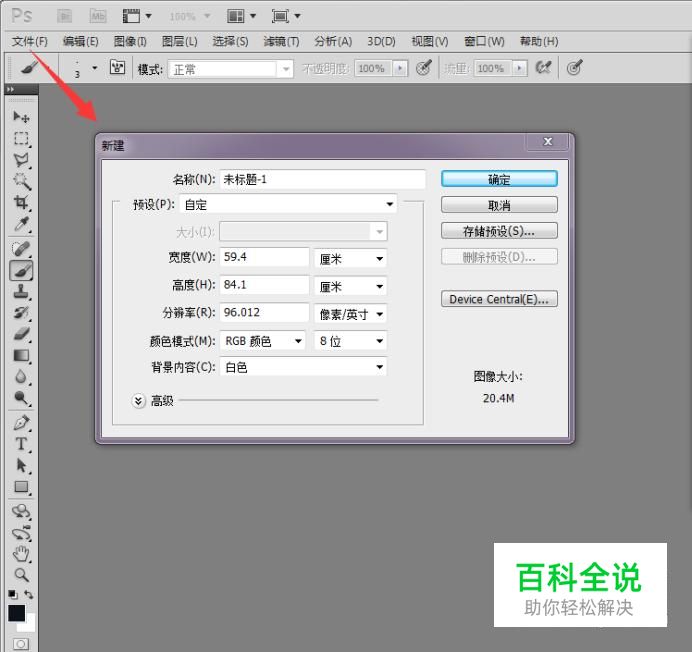
Task: Click the width input field 59.4
Action: [x=264, y=257]
